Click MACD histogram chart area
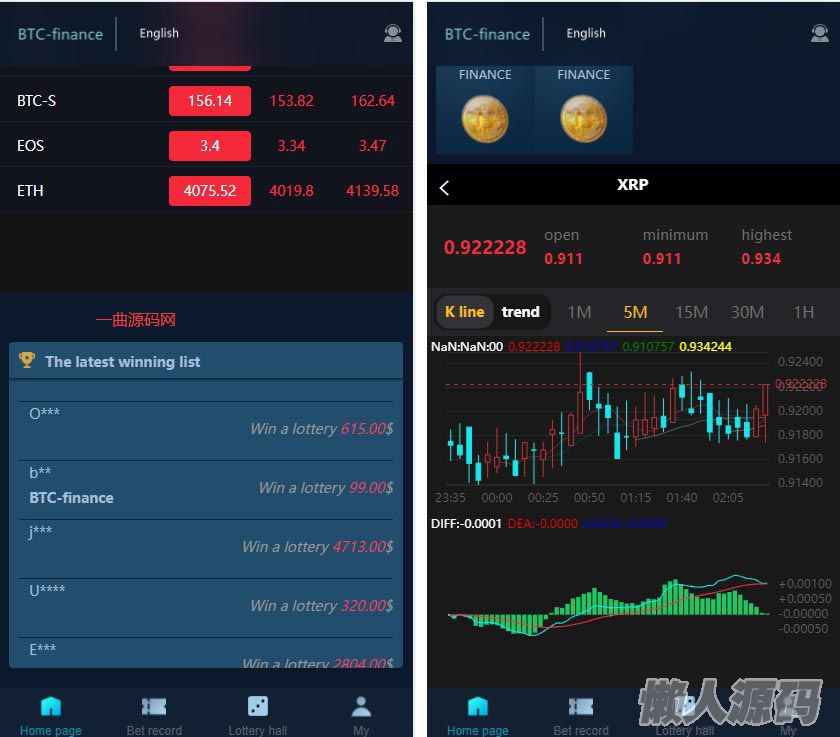The height and width of the screenshot is (737, 840). (608, 608)
